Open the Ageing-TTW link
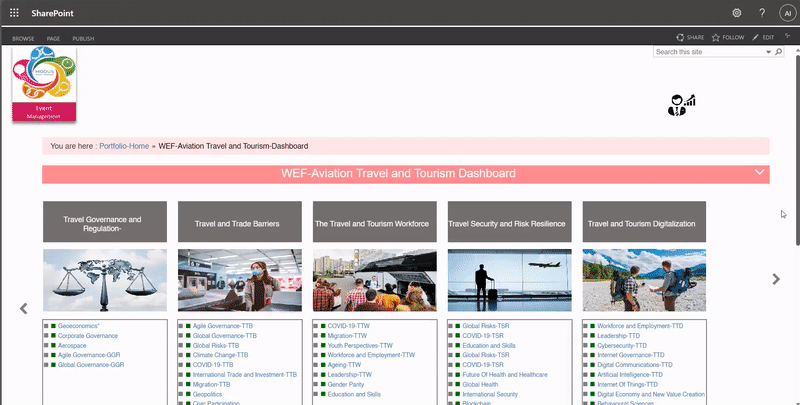800x405 pixels. [x=344, y=365]
